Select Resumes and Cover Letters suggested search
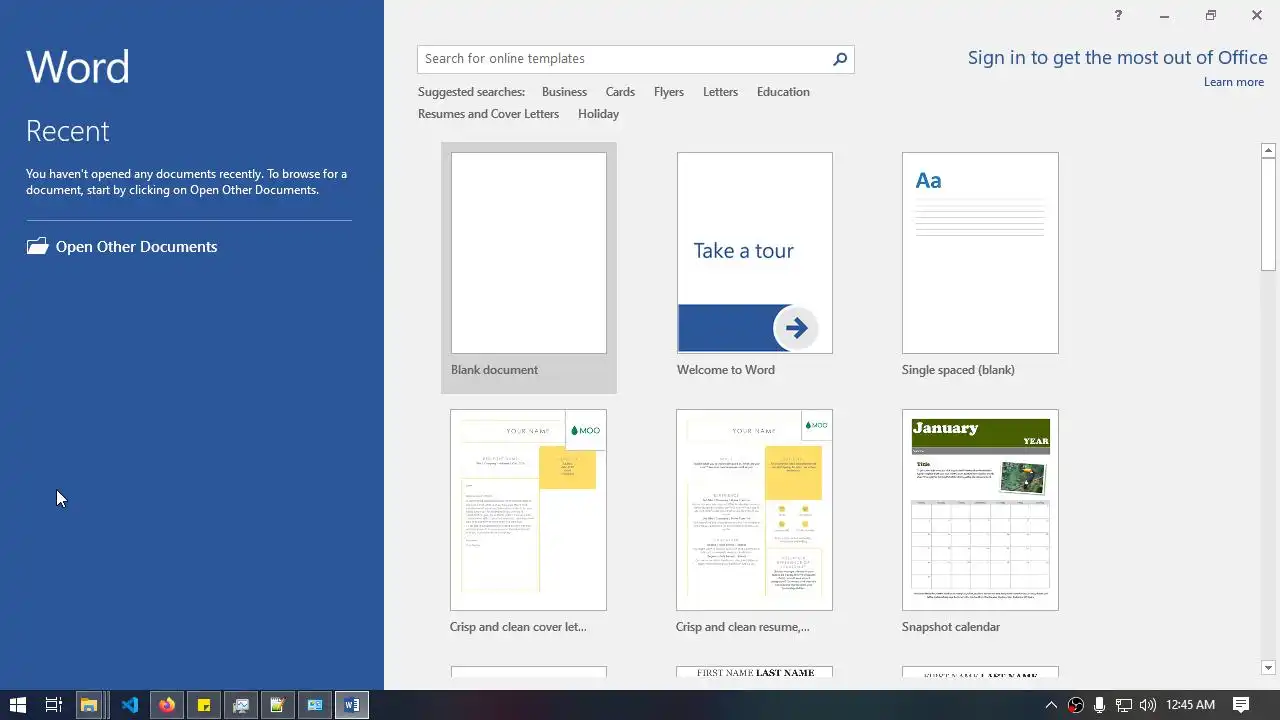This screenshot has height=720, width=1280. 488,114
